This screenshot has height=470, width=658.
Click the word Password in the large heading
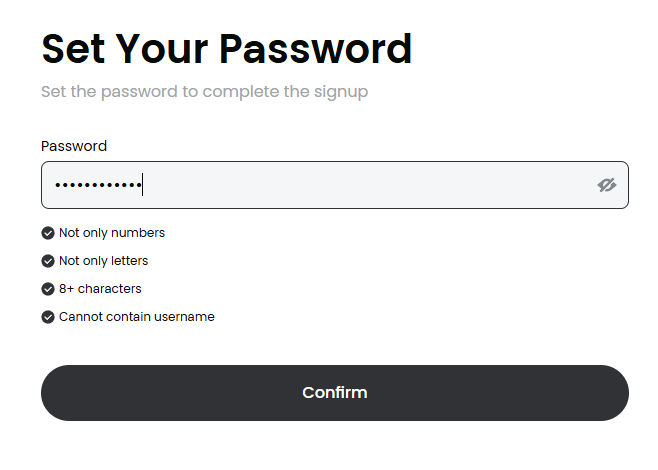point(316,49)
